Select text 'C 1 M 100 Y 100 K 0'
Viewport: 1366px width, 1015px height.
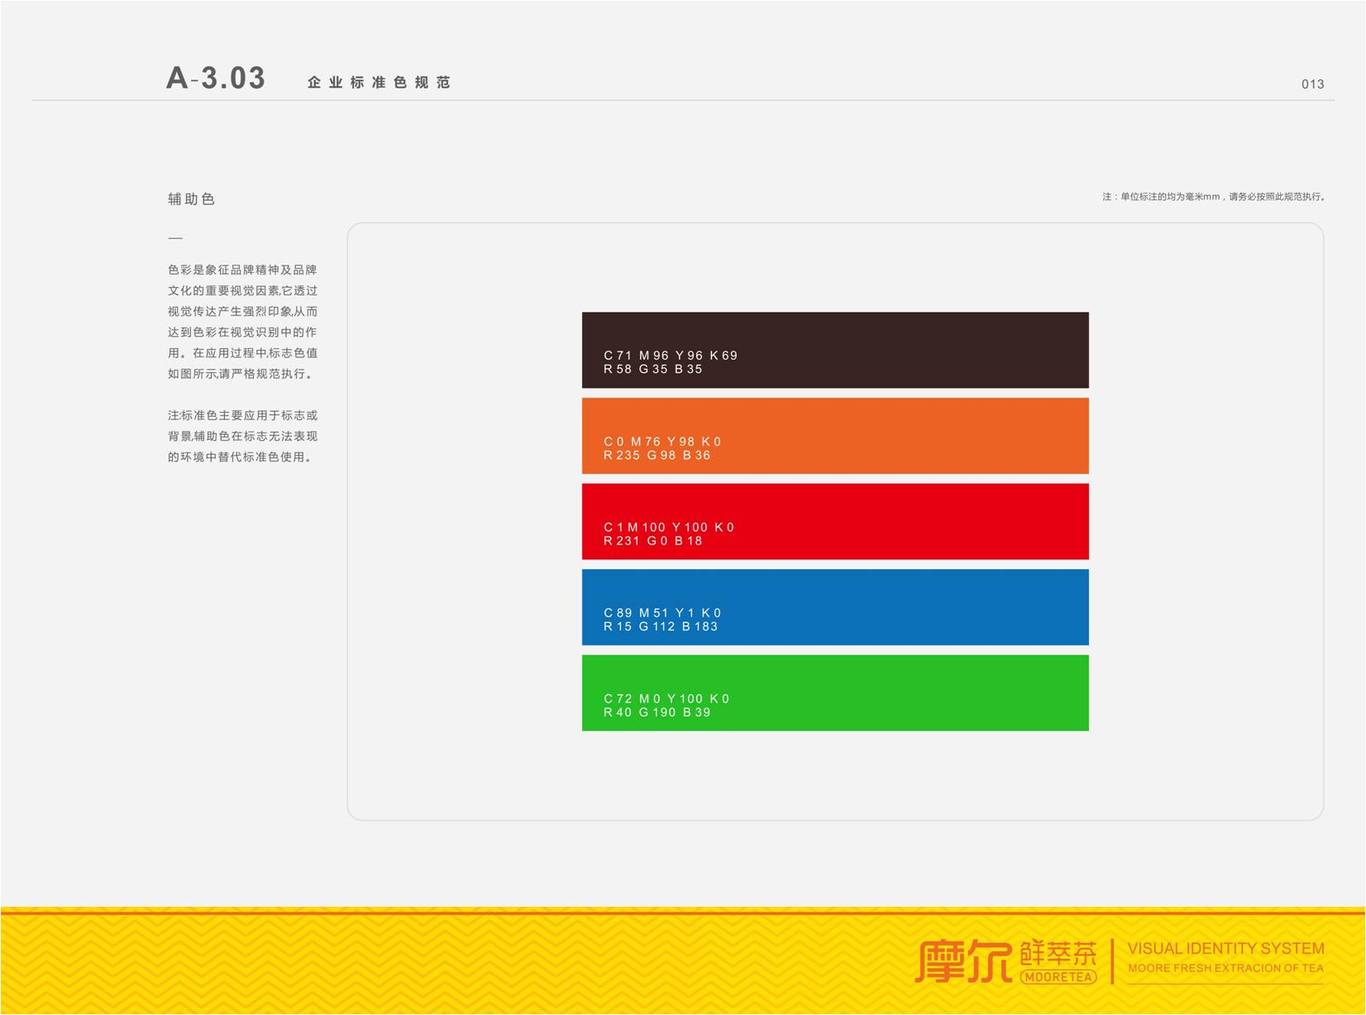click(669, 527)
